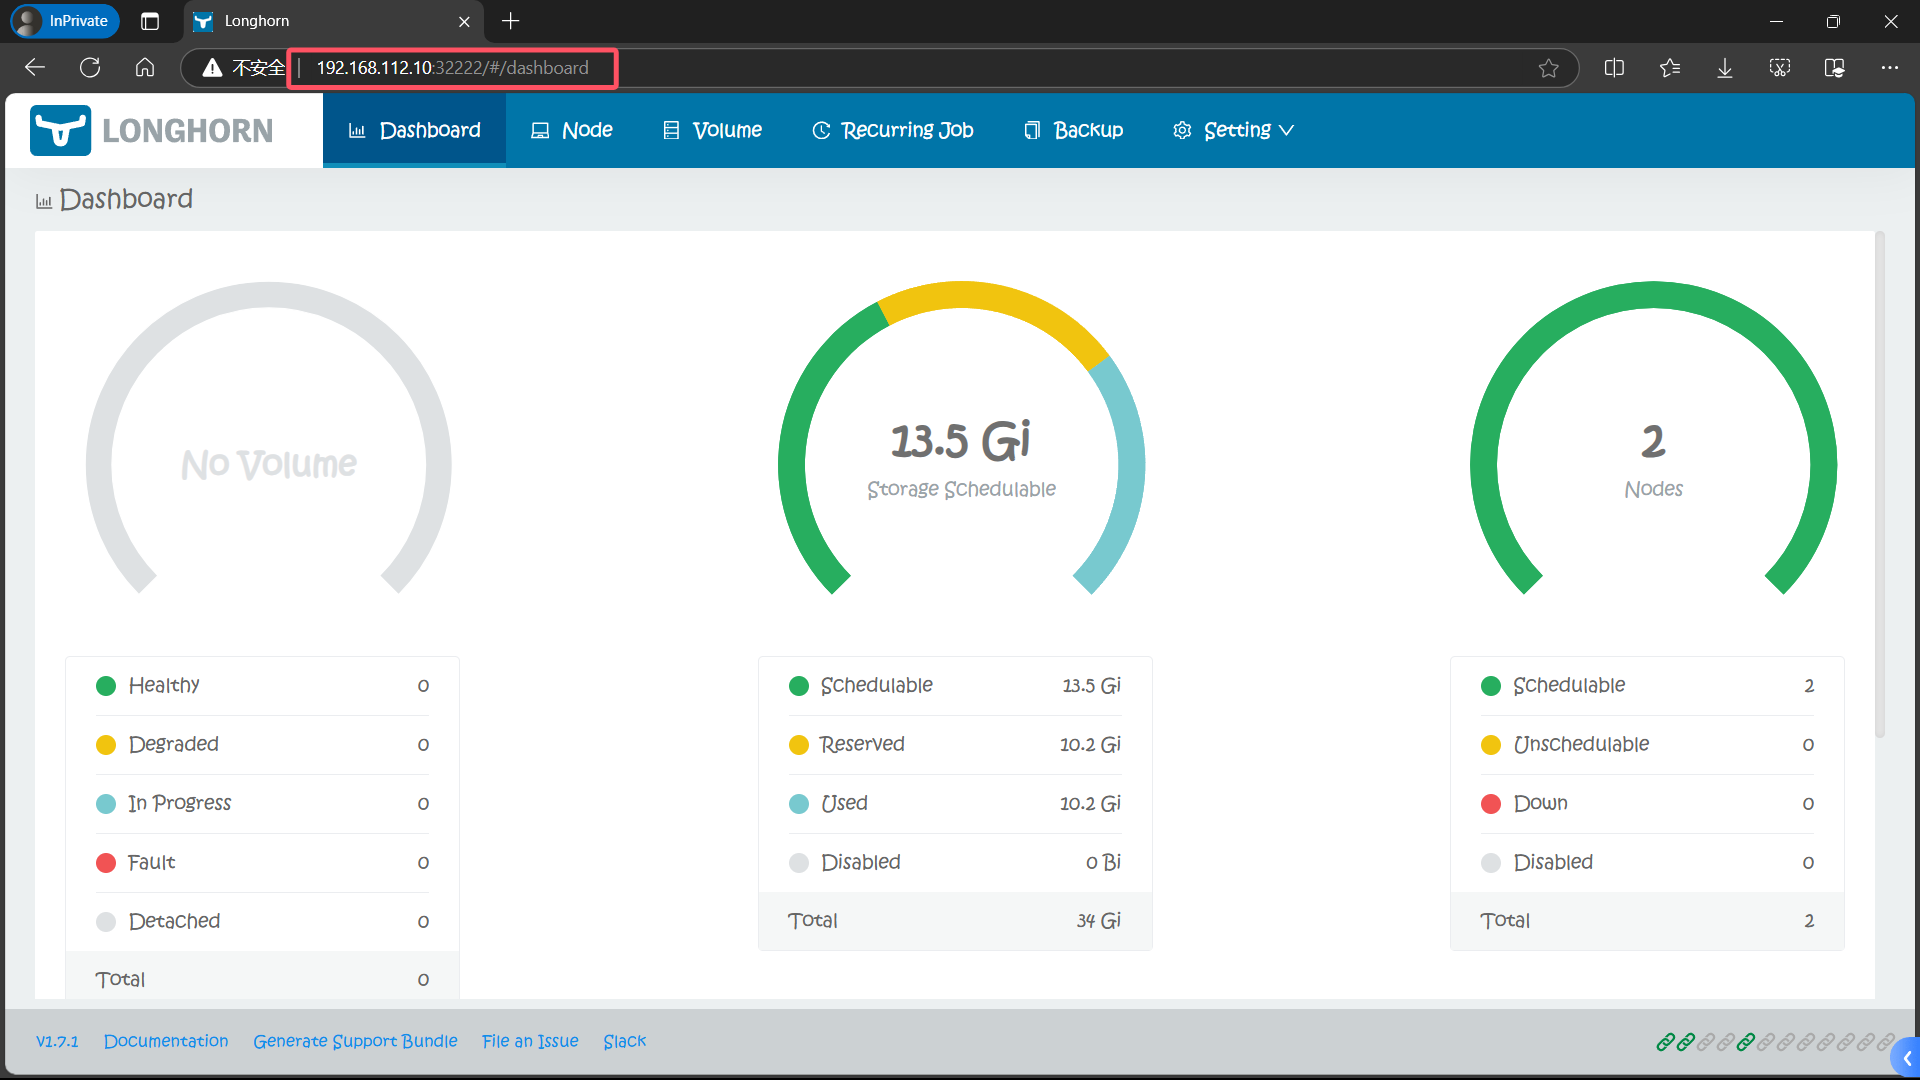
Task: Click the Longhorn tab favicon
Action: [203, 21]
